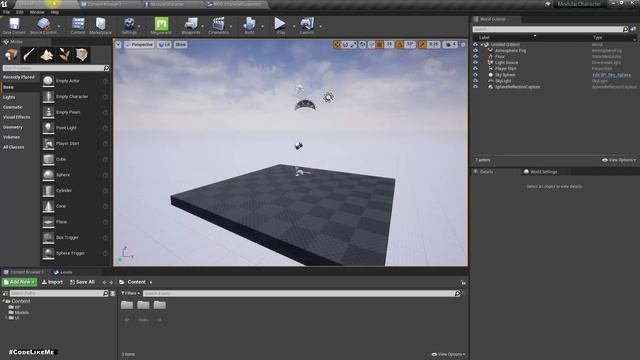Toggle grid snapping in viewport
640x360 pixels.
click(x=380, y=44)
